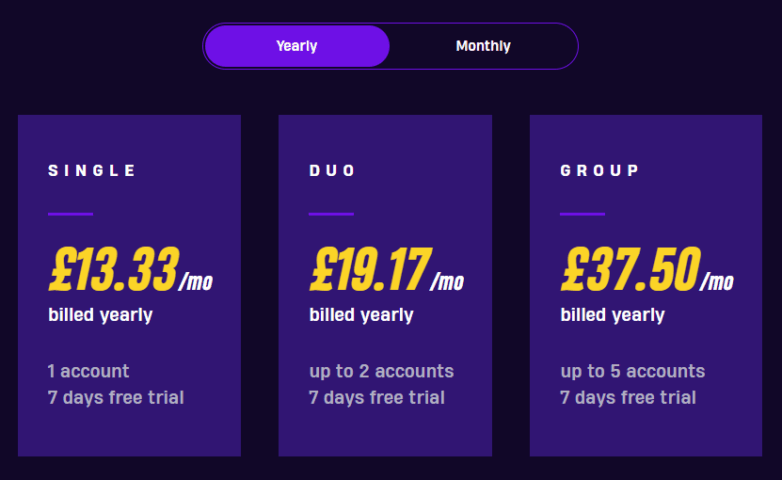Viewport: 782px width, 480px height.
Task: Click the purple divider under SINGLE
Action: (70, 213)
